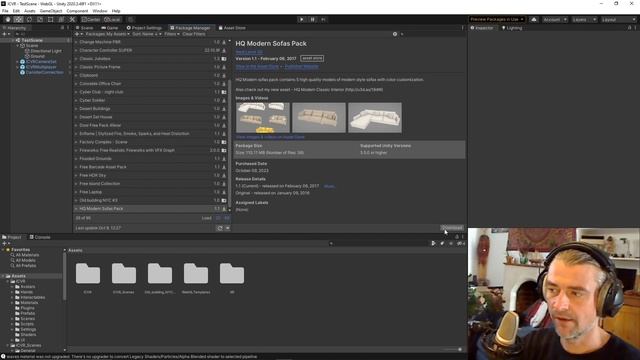
Task: Open Package Manager settings gear
Action: (395, 34)
